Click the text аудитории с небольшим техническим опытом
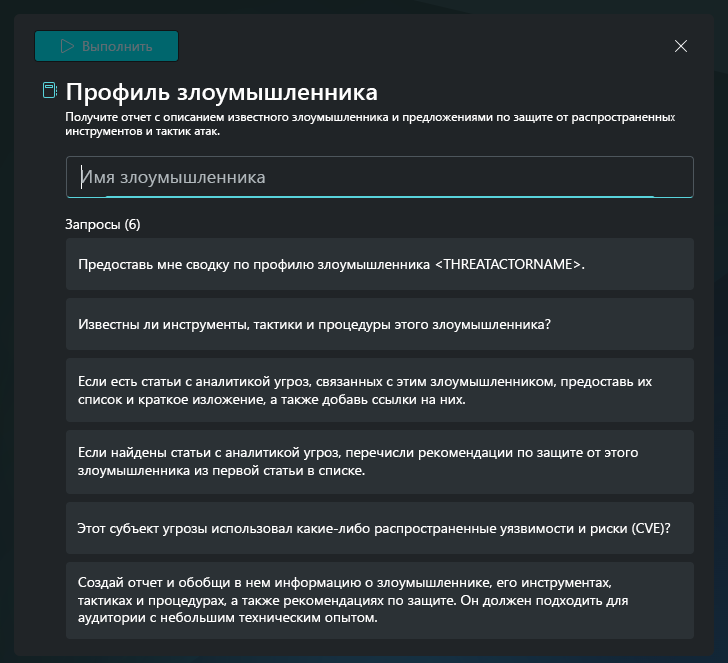Image resolution: width=728 pixels, height=663 pixels. pos(227,618)
